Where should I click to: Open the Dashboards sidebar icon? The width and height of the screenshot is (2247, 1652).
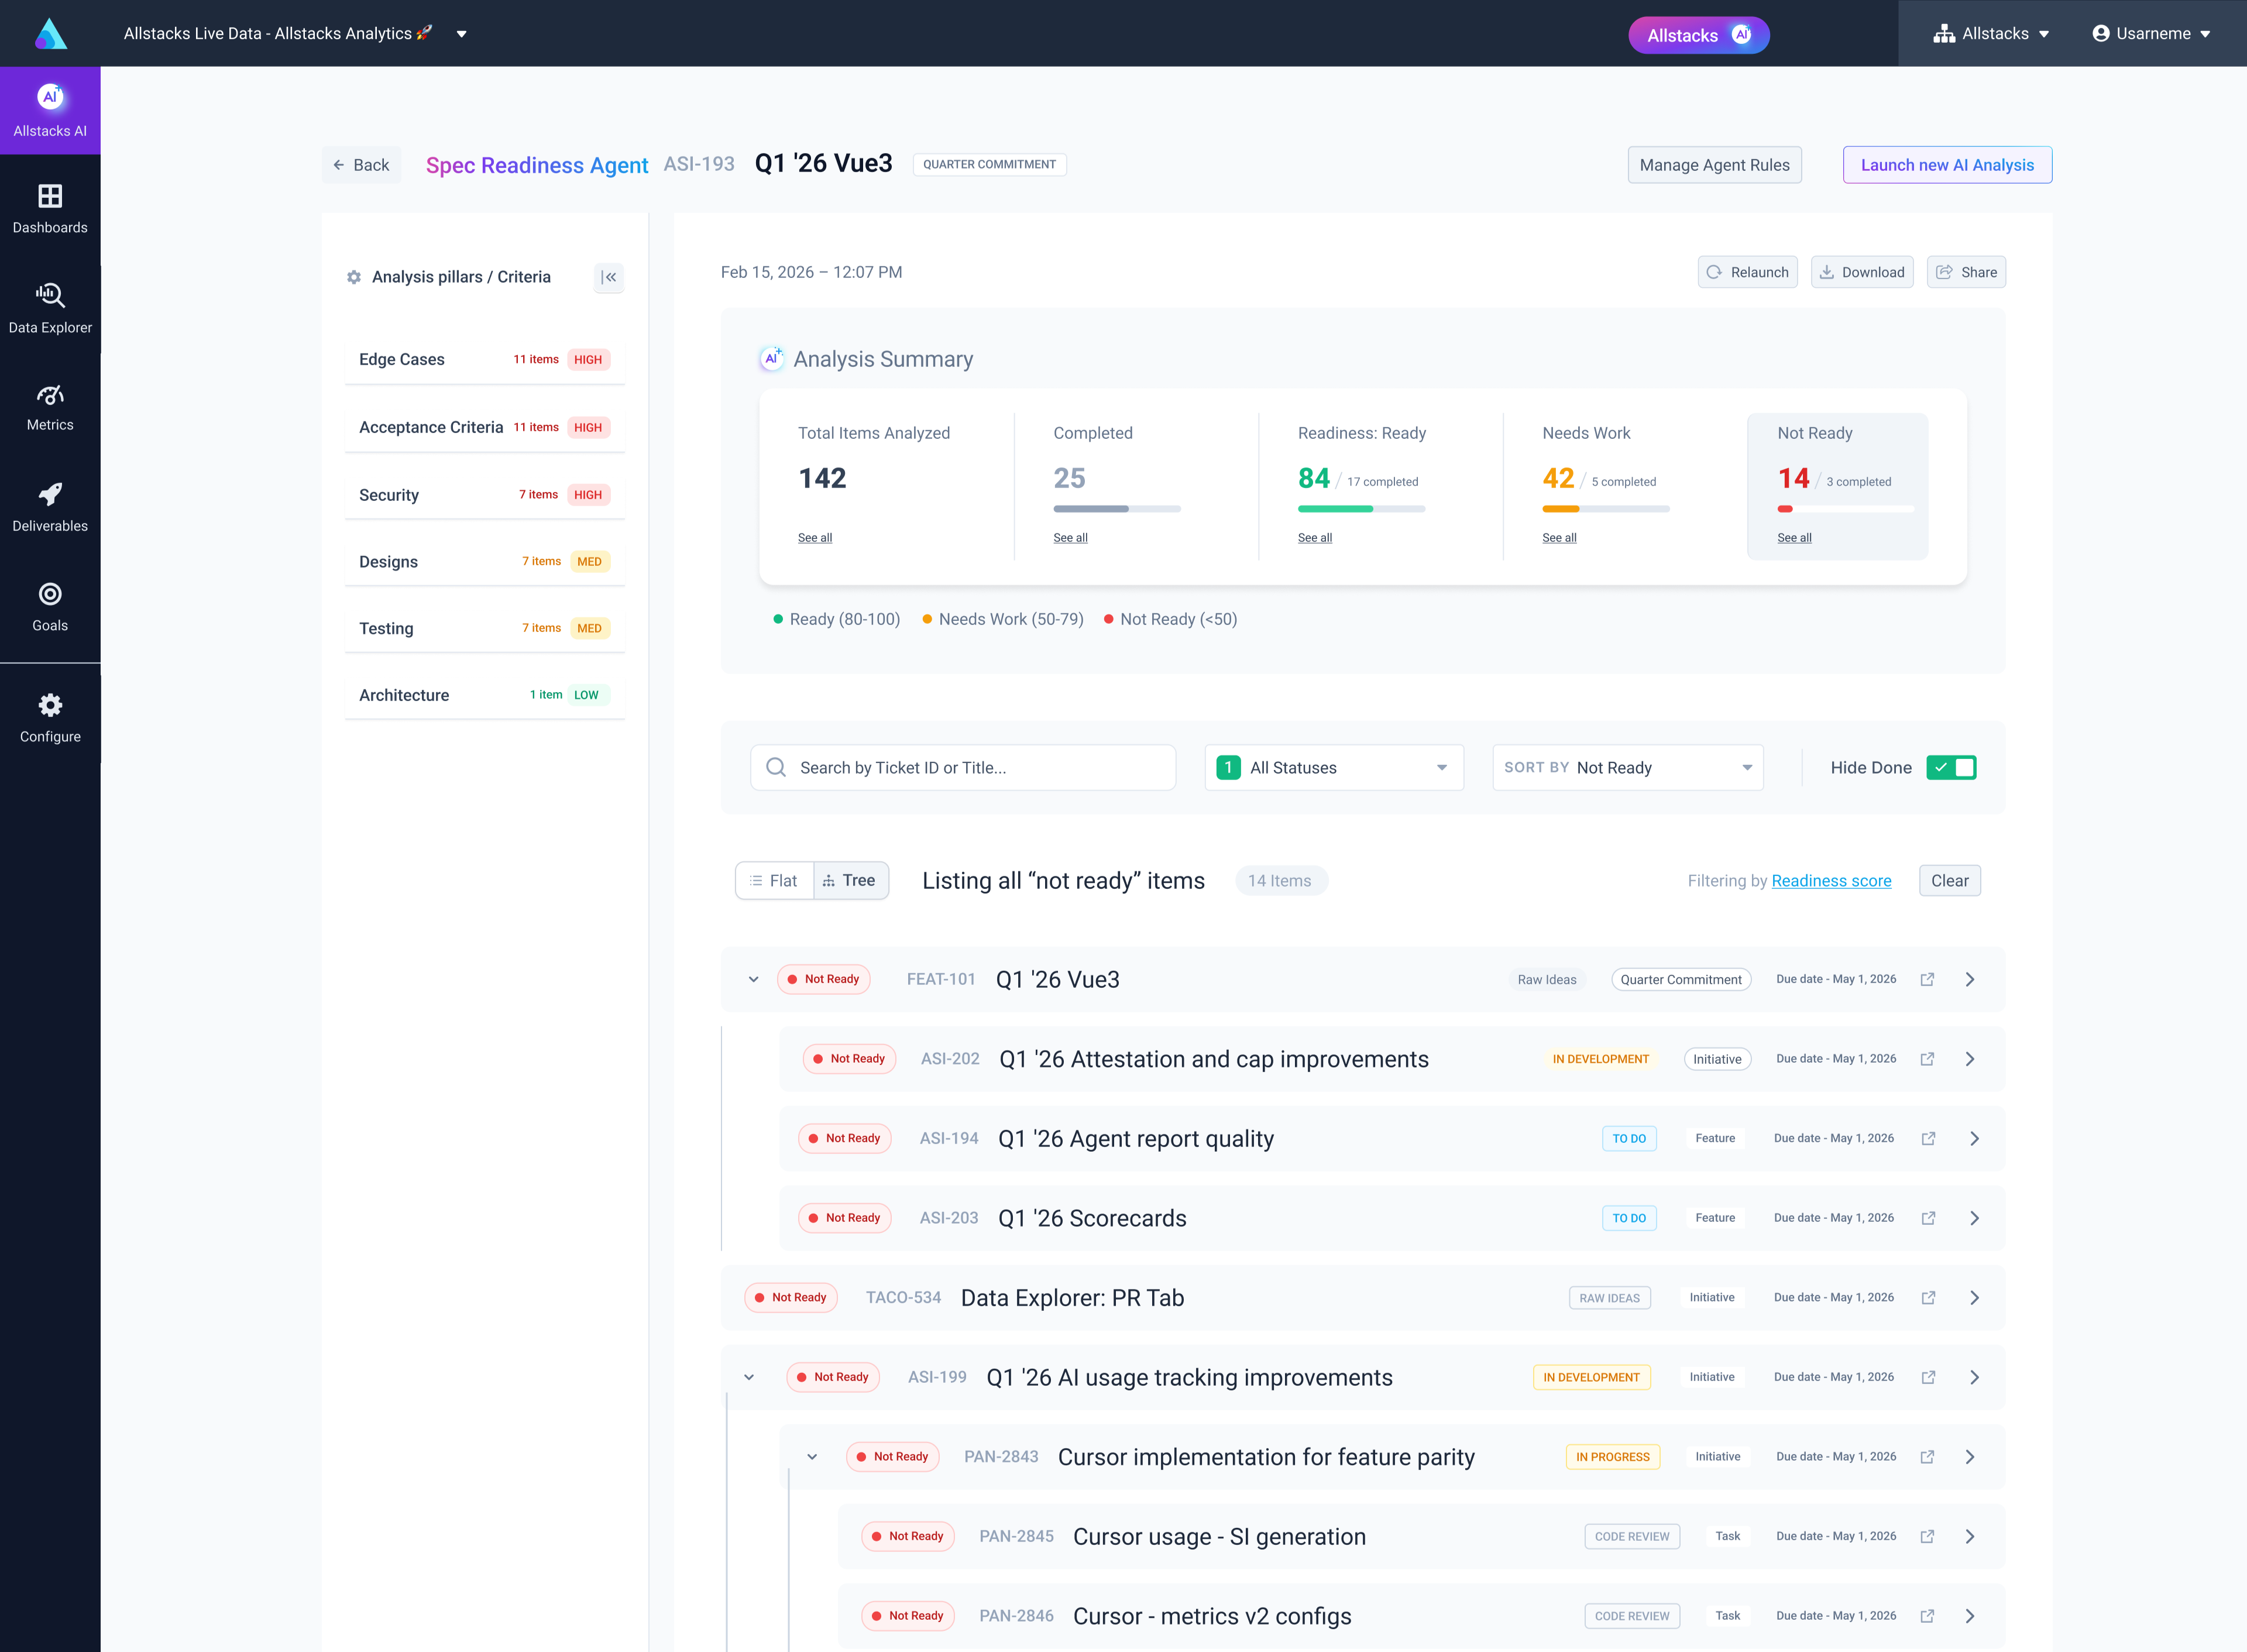pyautogui.click(x=50, y=196)
